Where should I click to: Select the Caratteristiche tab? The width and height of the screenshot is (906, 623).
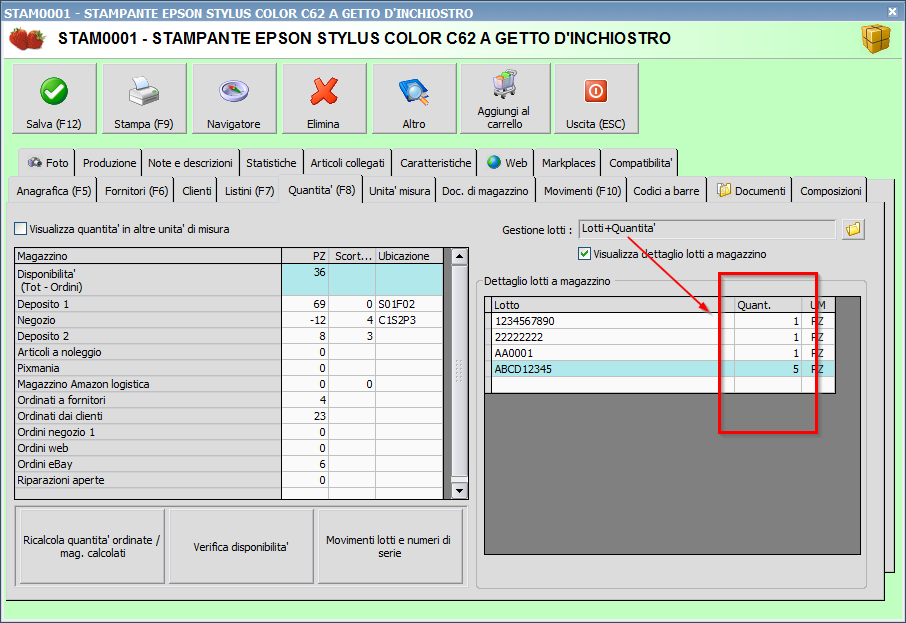[x=435, y=163]
